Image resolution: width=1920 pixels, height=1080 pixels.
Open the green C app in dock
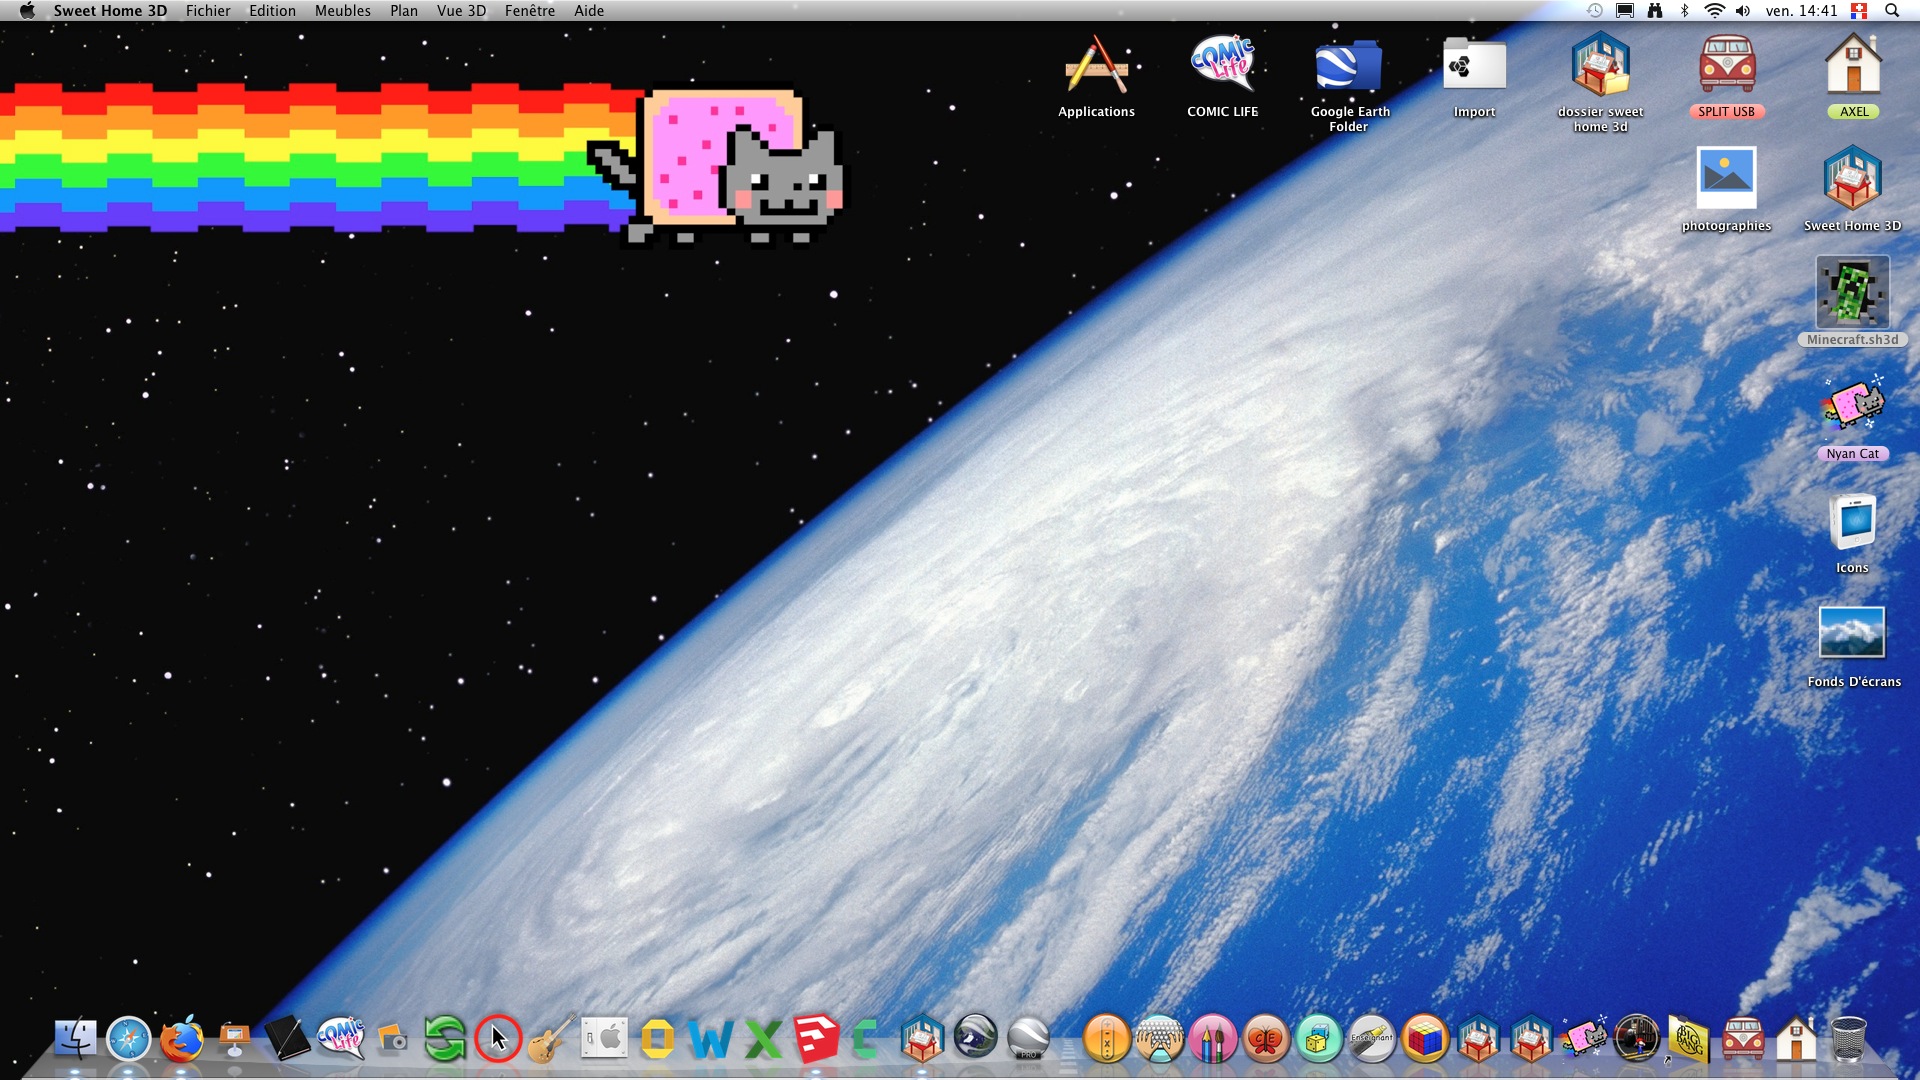866,1039
